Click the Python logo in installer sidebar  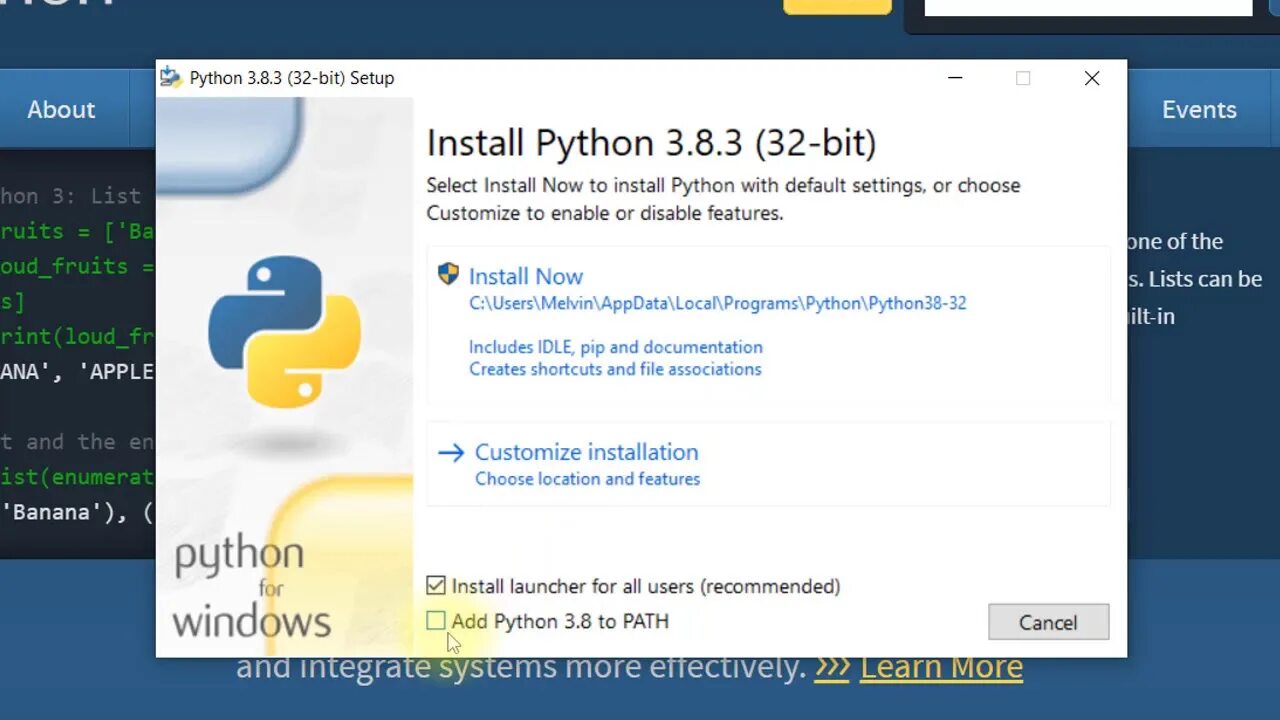click(285, 332)
